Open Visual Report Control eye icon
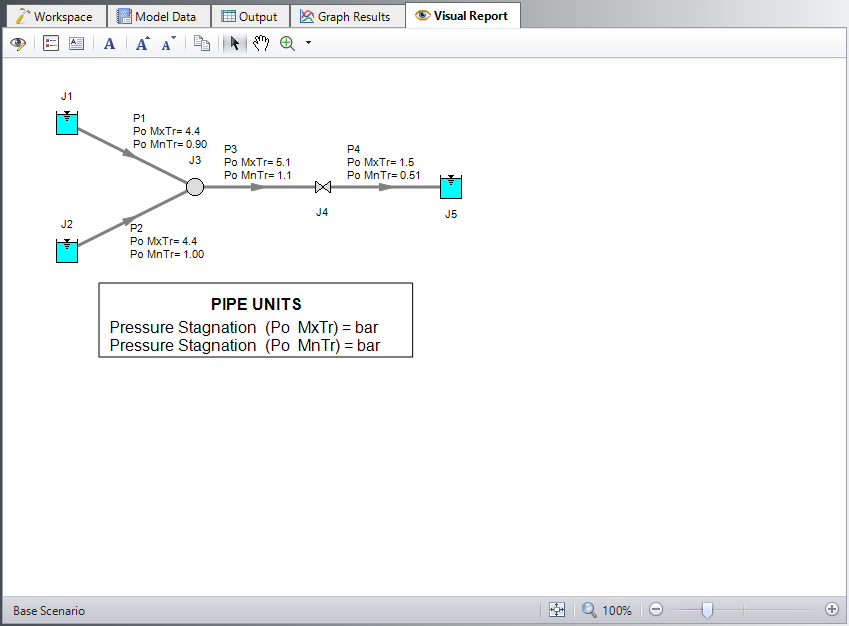 pyautogui.click(x=17, y=43)
